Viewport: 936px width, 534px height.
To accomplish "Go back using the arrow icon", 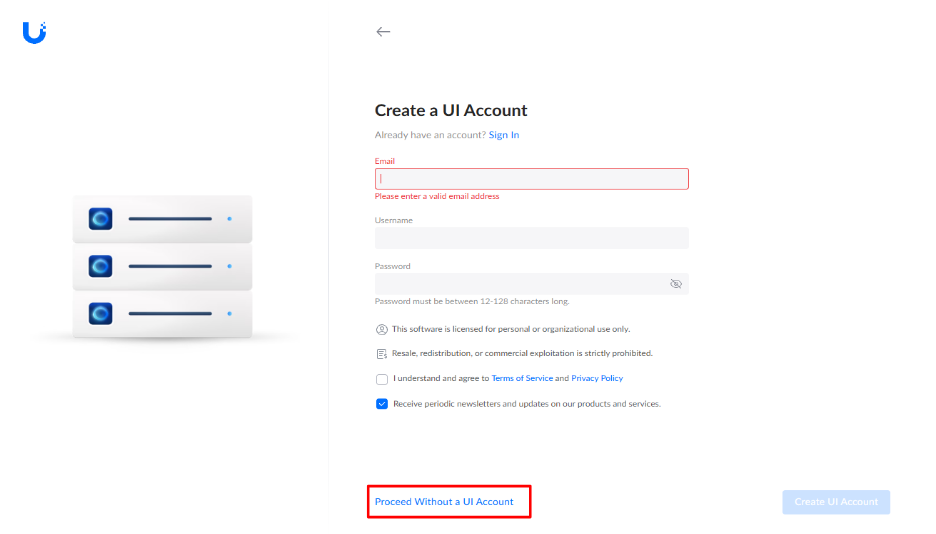I will 383,32.
